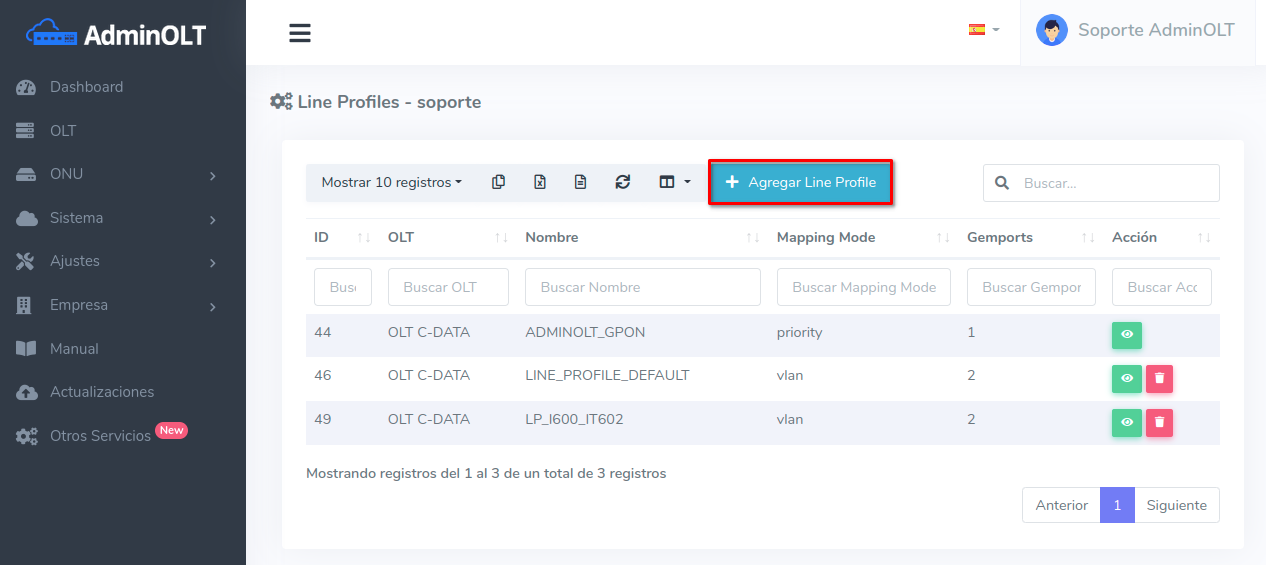Open the Mostrar 10 registros dropdown
Image resolution: width=1266 pixels, height=565 pixels.
[391, 182]
